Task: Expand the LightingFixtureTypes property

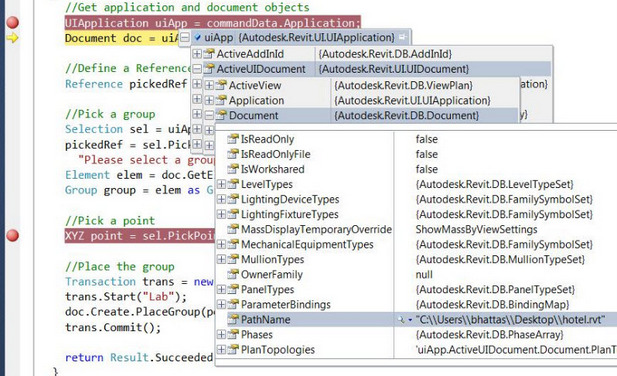Action: click(221, 214)
